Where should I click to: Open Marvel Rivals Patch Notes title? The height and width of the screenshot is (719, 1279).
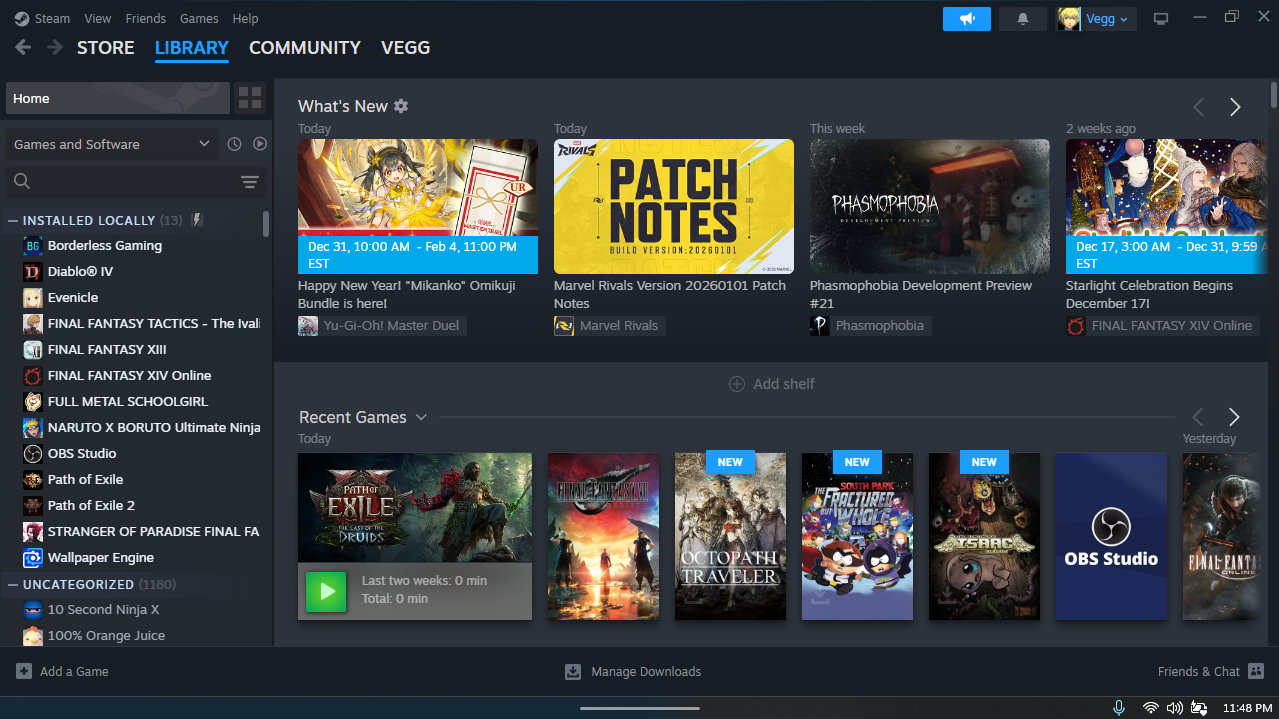tap(670, 294)
